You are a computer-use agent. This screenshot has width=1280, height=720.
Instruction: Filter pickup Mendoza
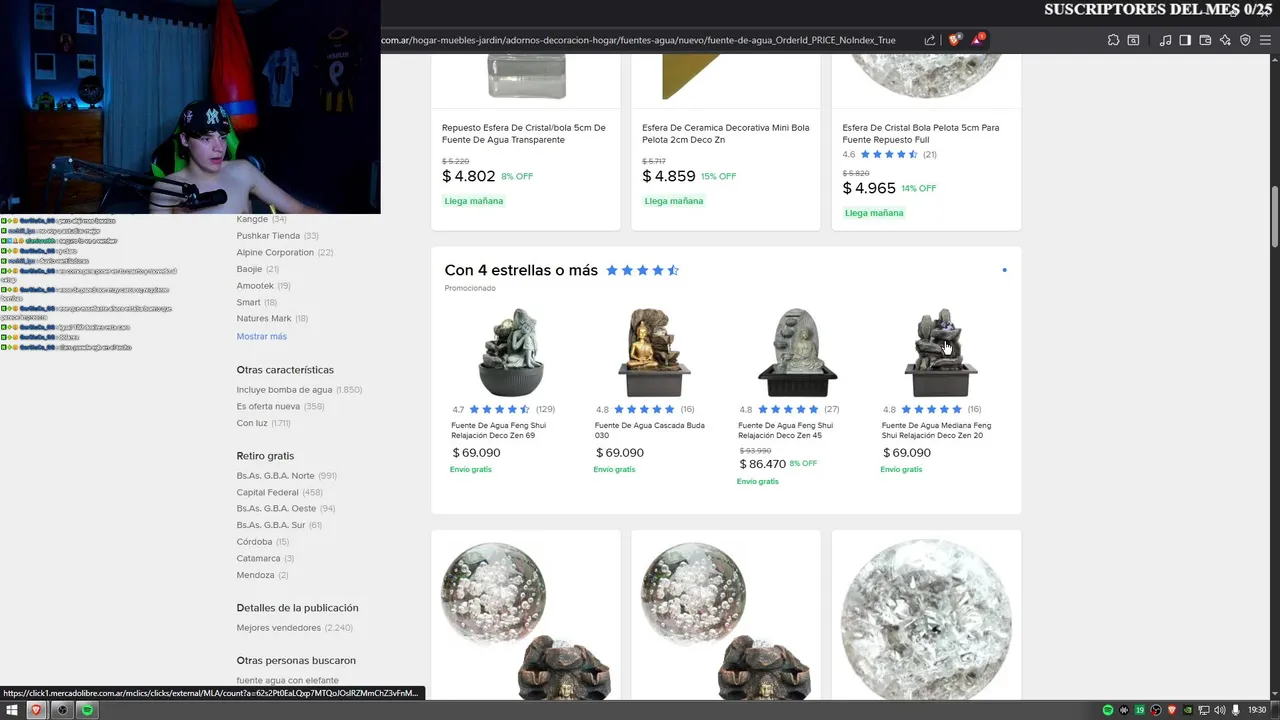(262, 575)
